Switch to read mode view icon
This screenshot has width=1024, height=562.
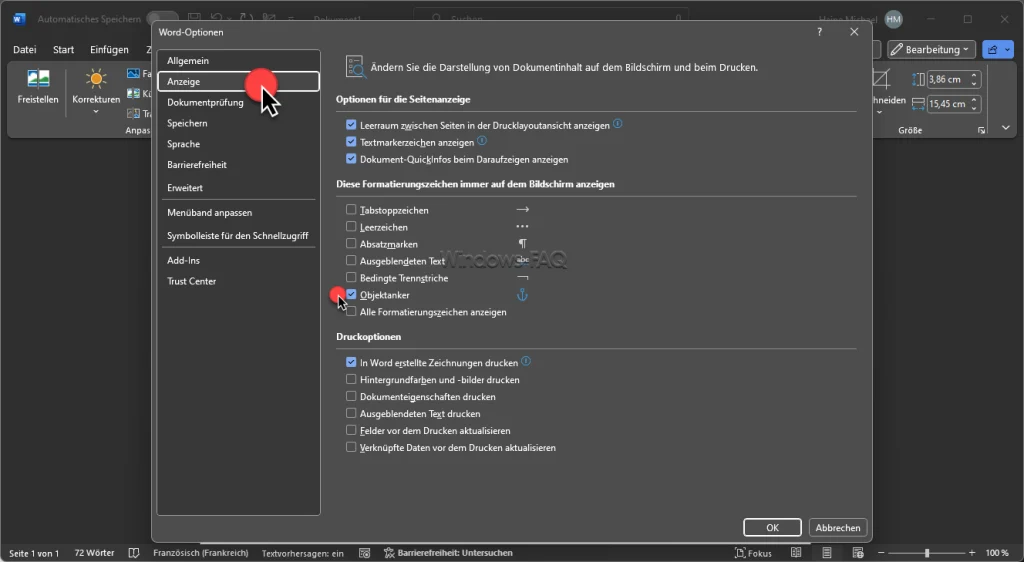pyautogui.click(x=795, y=553)
